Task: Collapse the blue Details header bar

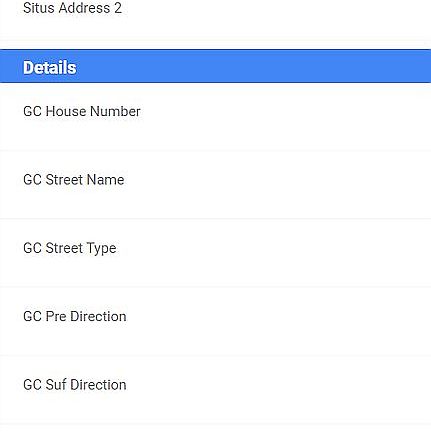Action: click(x=215, y=66)
